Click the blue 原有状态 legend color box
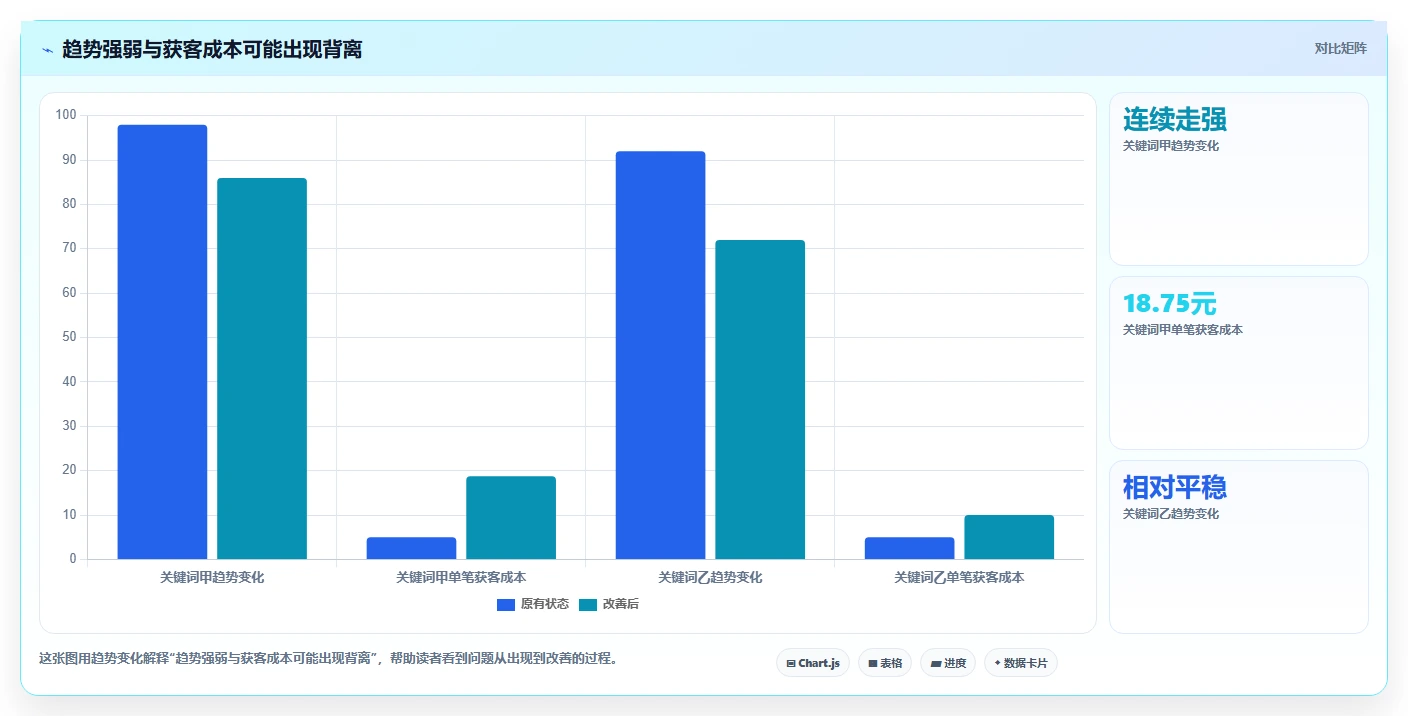Viewport: 1408px width, 716px height. pos(506,604)
